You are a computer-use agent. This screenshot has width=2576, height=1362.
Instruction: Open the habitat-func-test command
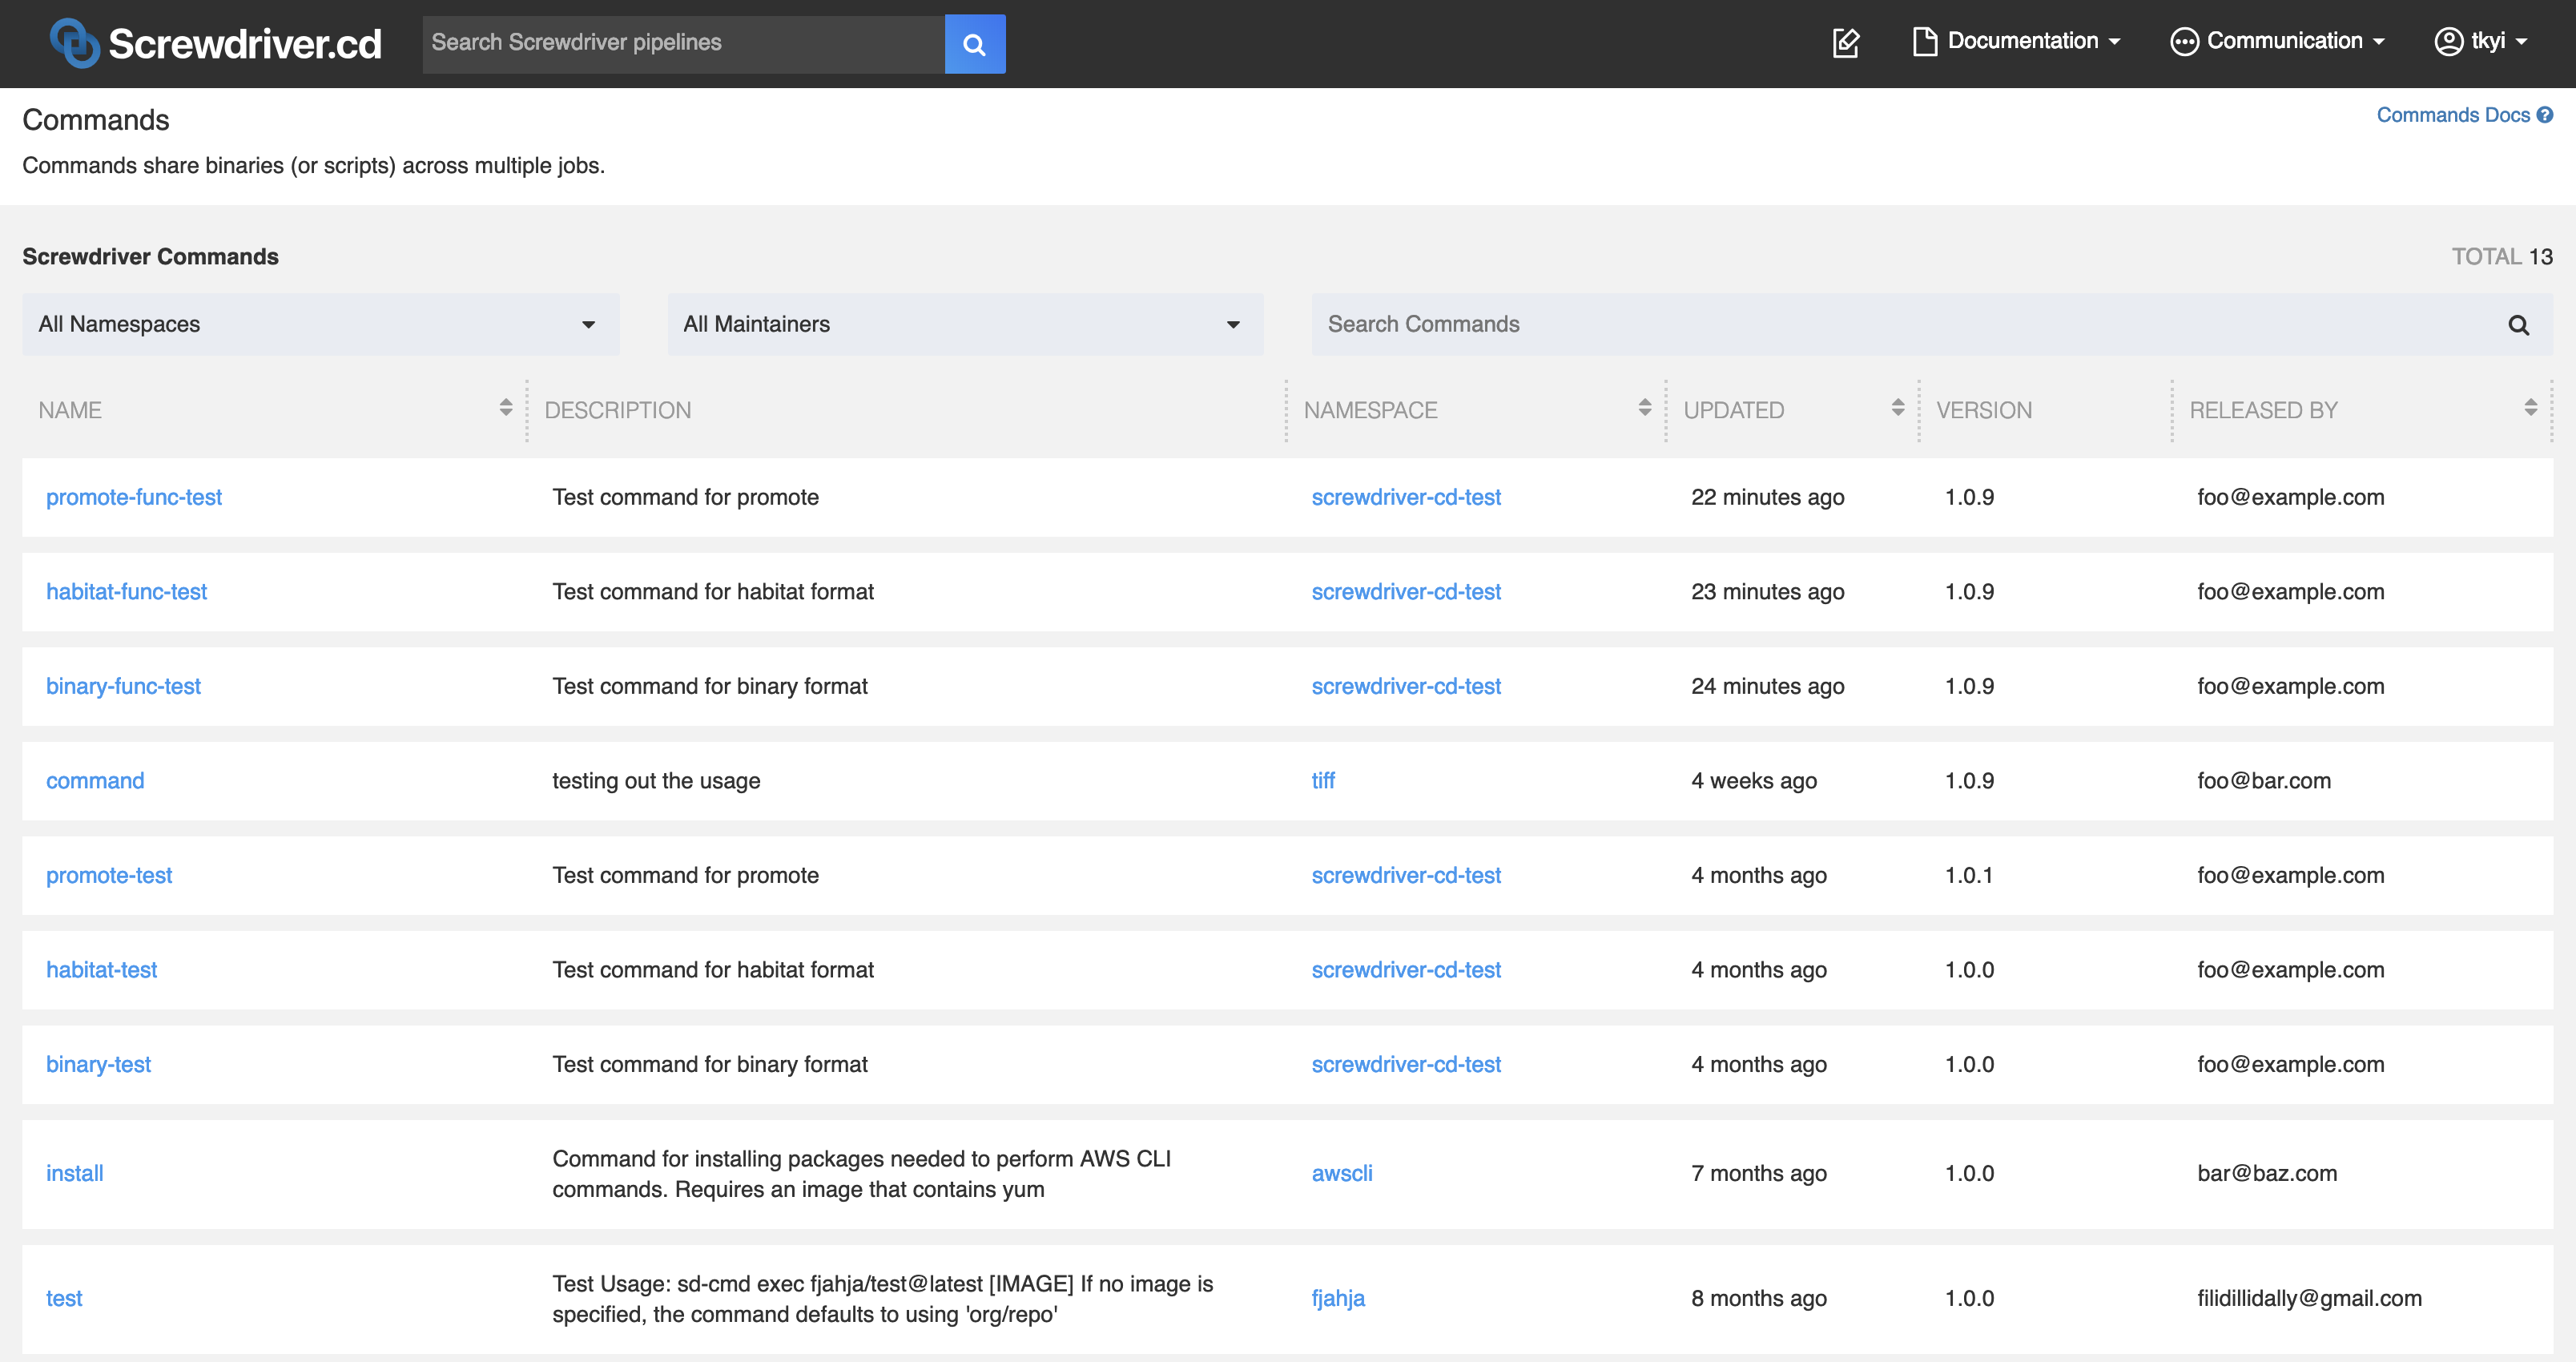coord(126,592)
